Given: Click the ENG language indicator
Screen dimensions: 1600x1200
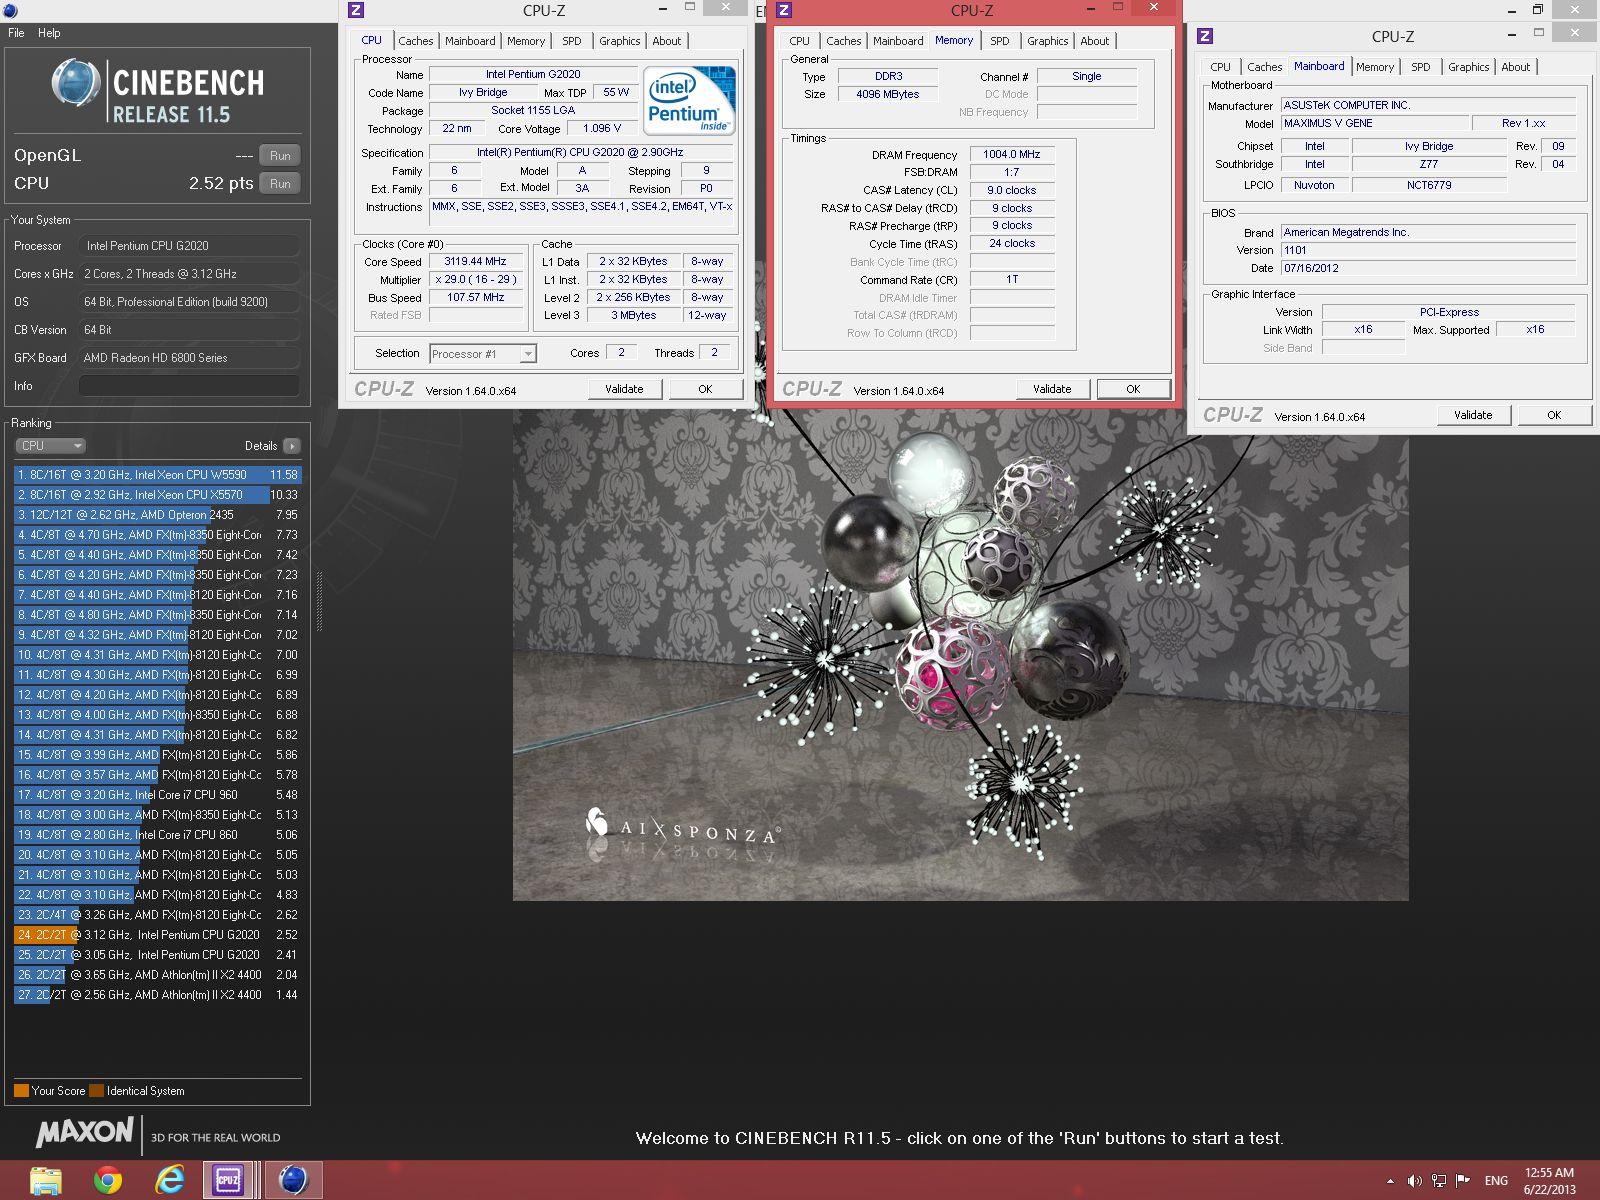Looking at the screenshot, I should tap(1496, 1181).
